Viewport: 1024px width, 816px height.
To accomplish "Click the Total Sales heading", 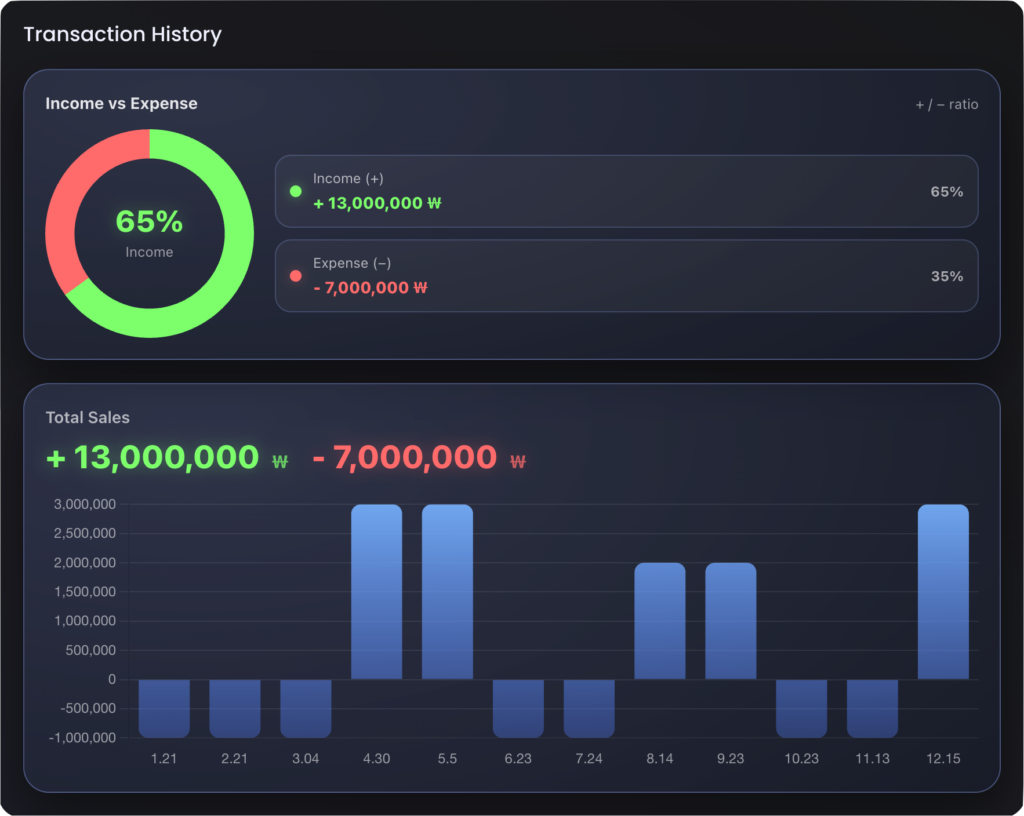I will click(x=88, y=418).
